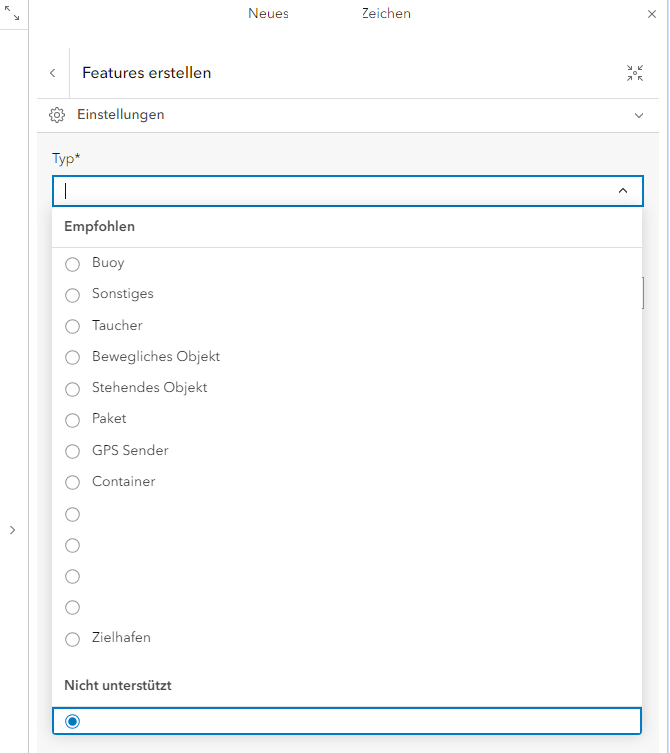Image resolution: width=670 pixels, height=753 pixels.
Task: Select the Stehendes Objekt radio option
Action: click(73, 389)
